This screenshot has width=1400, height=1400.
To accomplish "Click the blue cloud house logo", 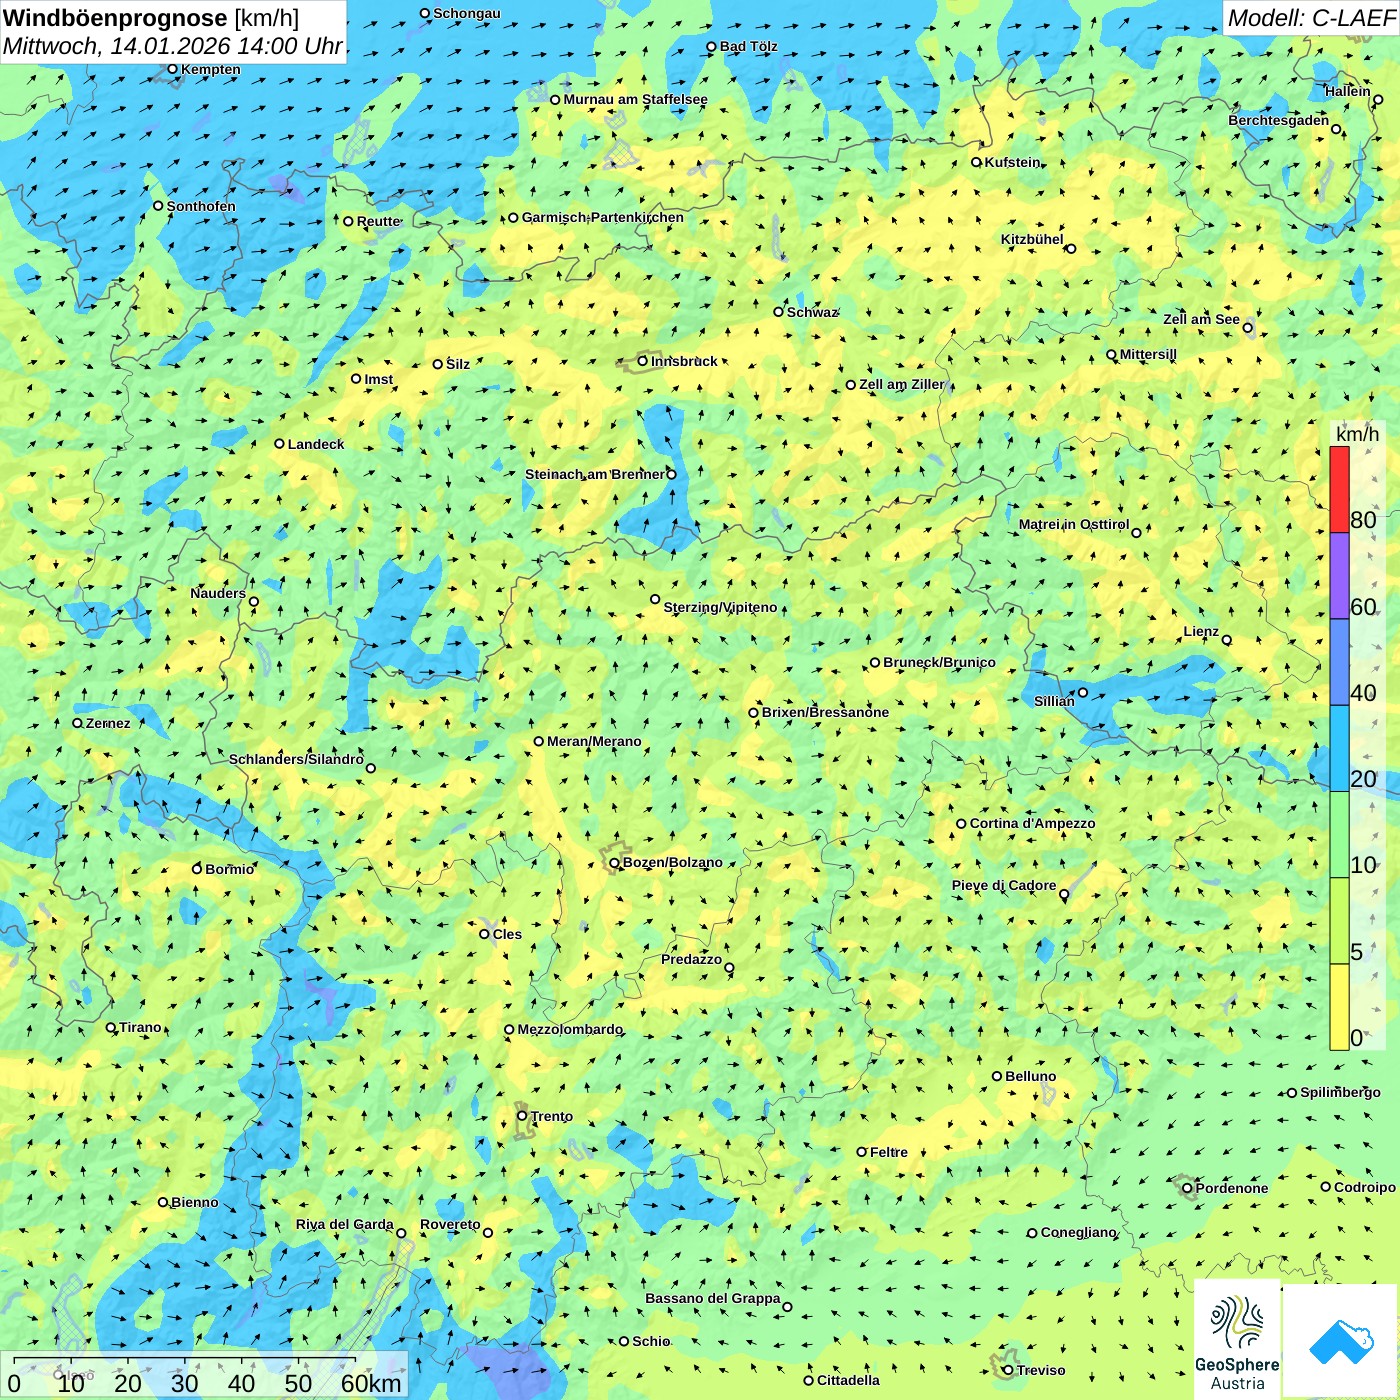I will (x=1341, y=1340).
